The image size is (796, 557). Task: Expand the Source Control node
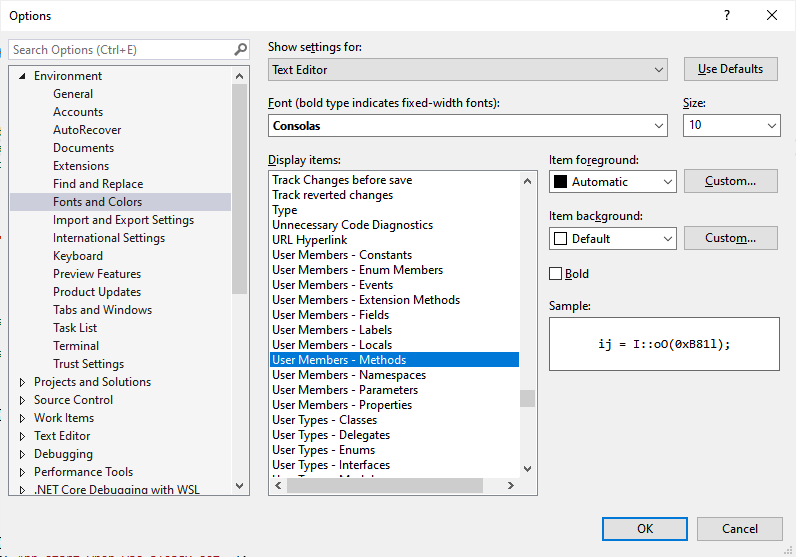[22, 400]
